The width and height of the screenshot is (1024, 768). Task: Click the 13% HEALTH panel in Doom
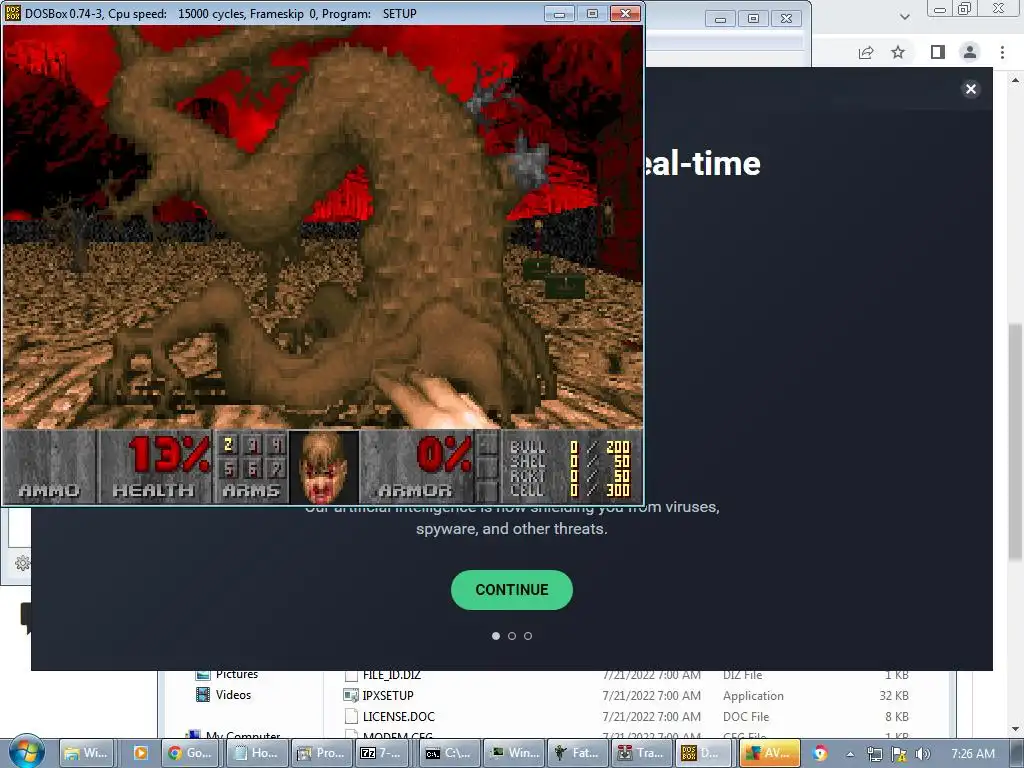[x=155, y=466]
